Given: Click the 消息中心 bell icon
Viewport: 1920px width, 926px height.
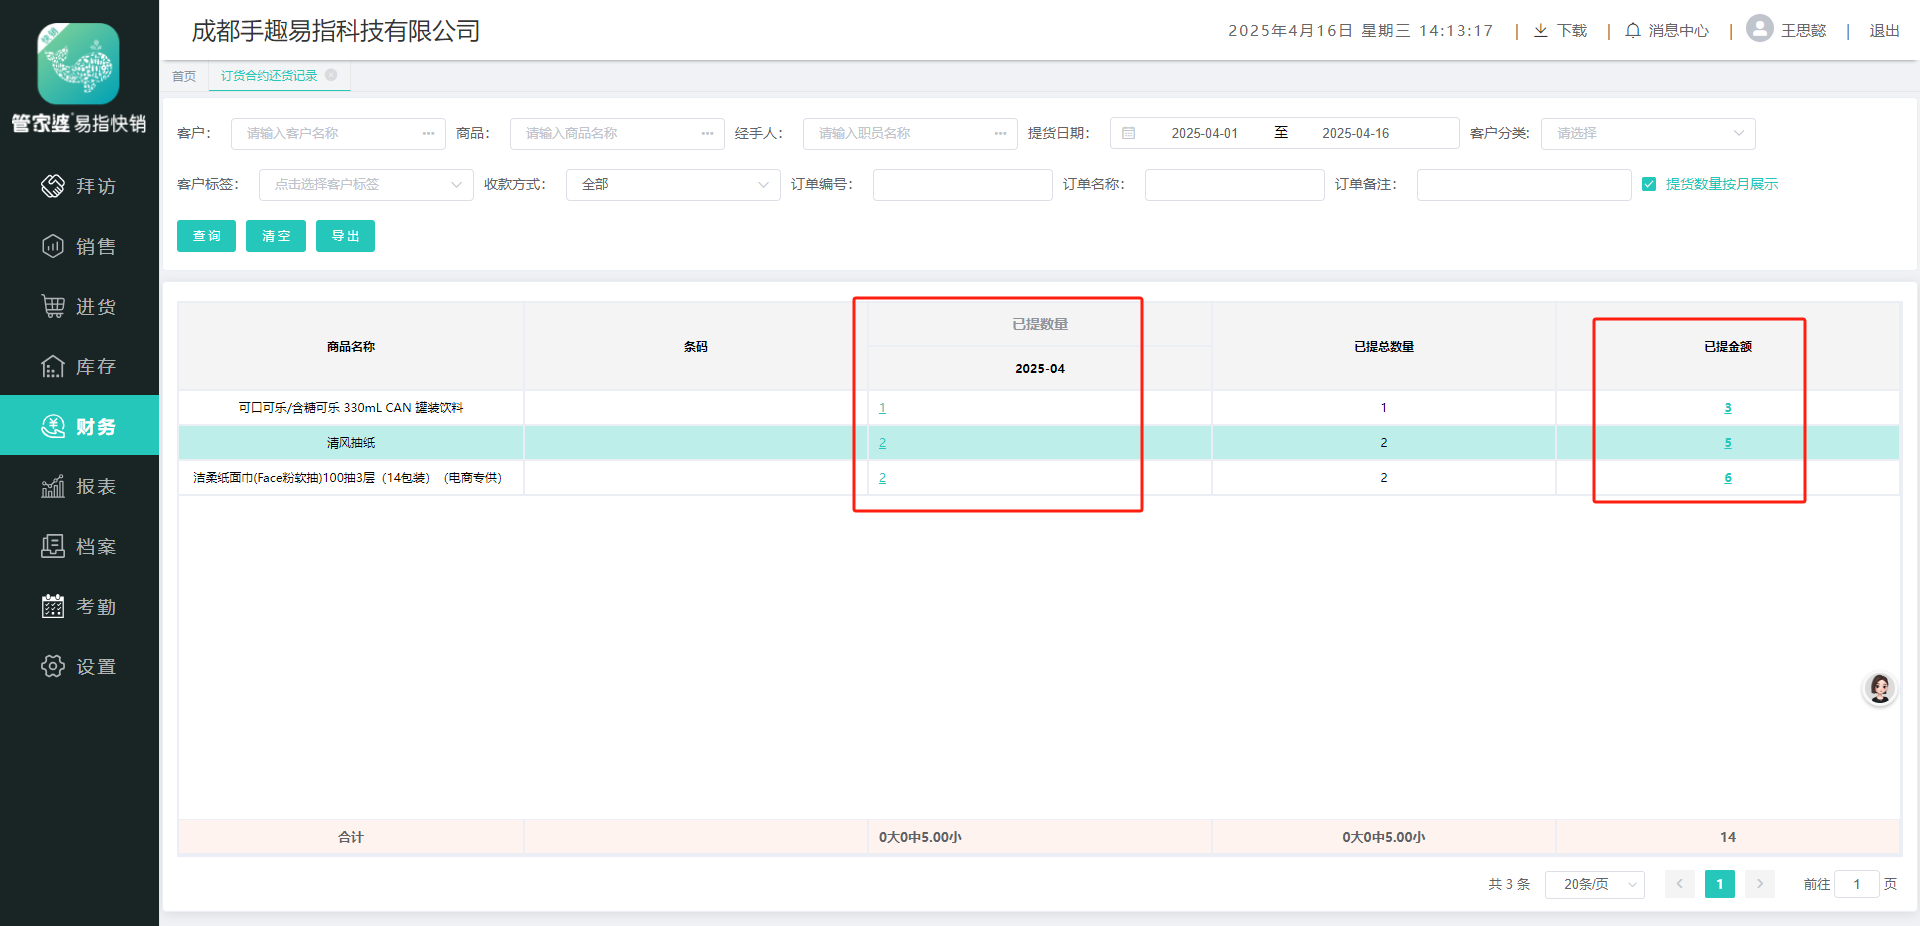Looking at the screenshot, I should click(x=1632, y=31).
